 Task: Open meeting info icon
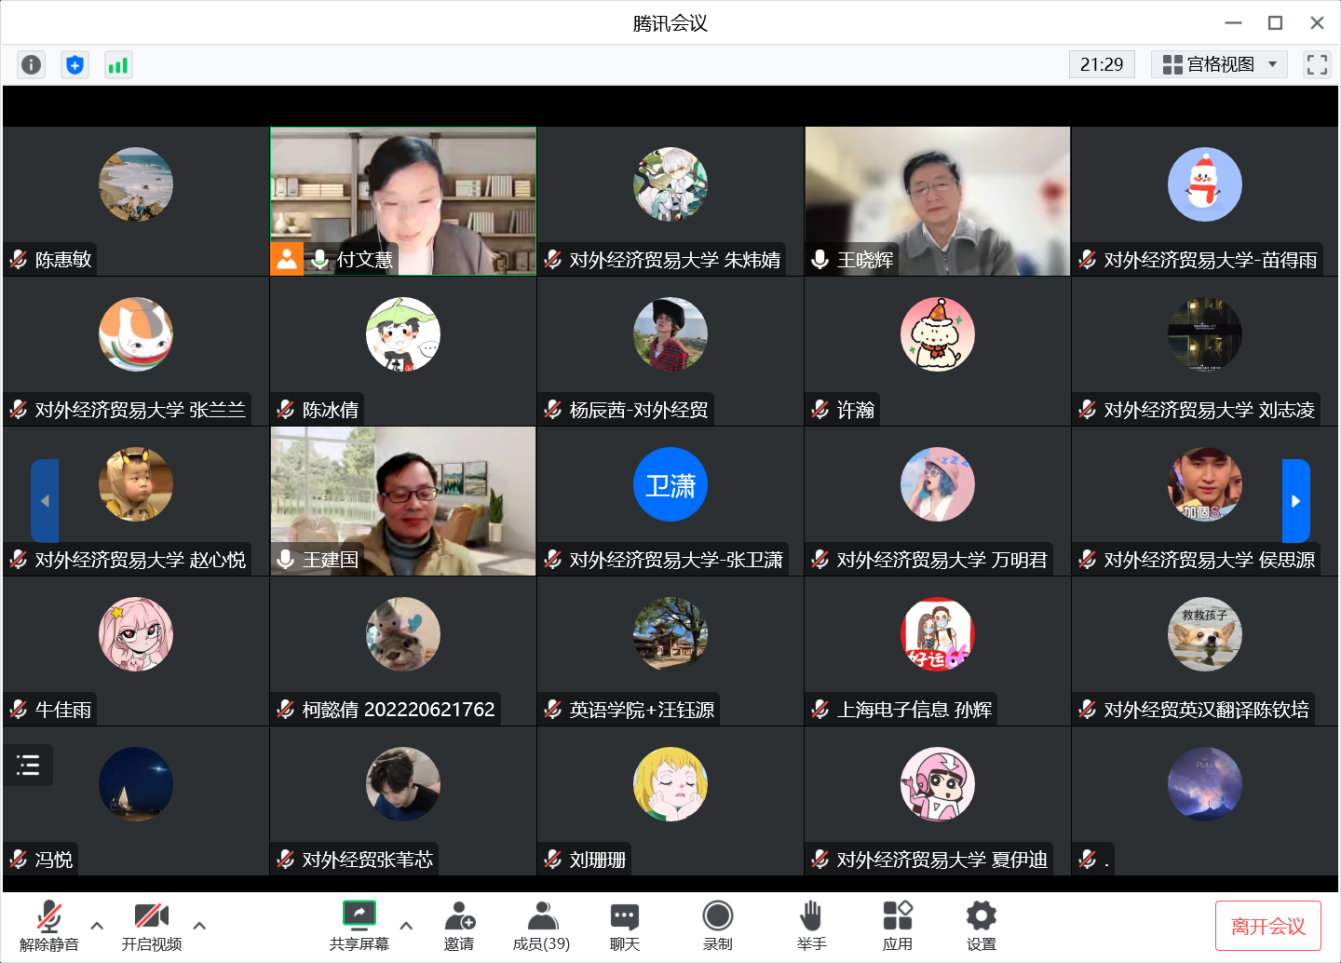[31, 65]
